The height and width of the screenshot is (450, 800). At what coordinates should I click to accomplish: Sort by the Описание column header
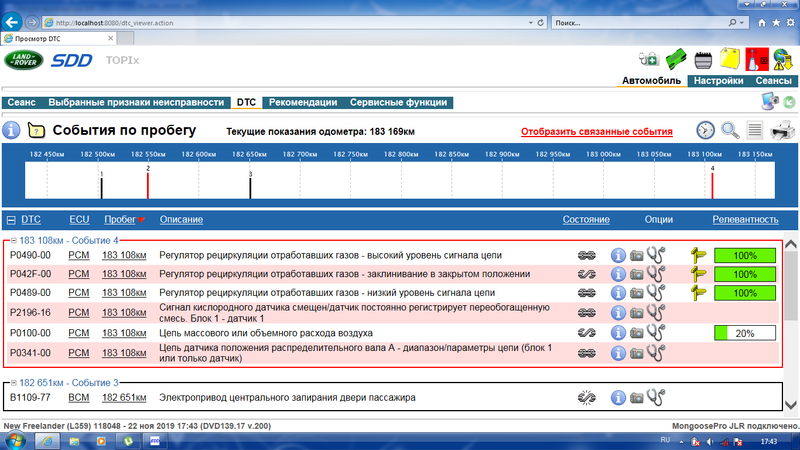181,219
